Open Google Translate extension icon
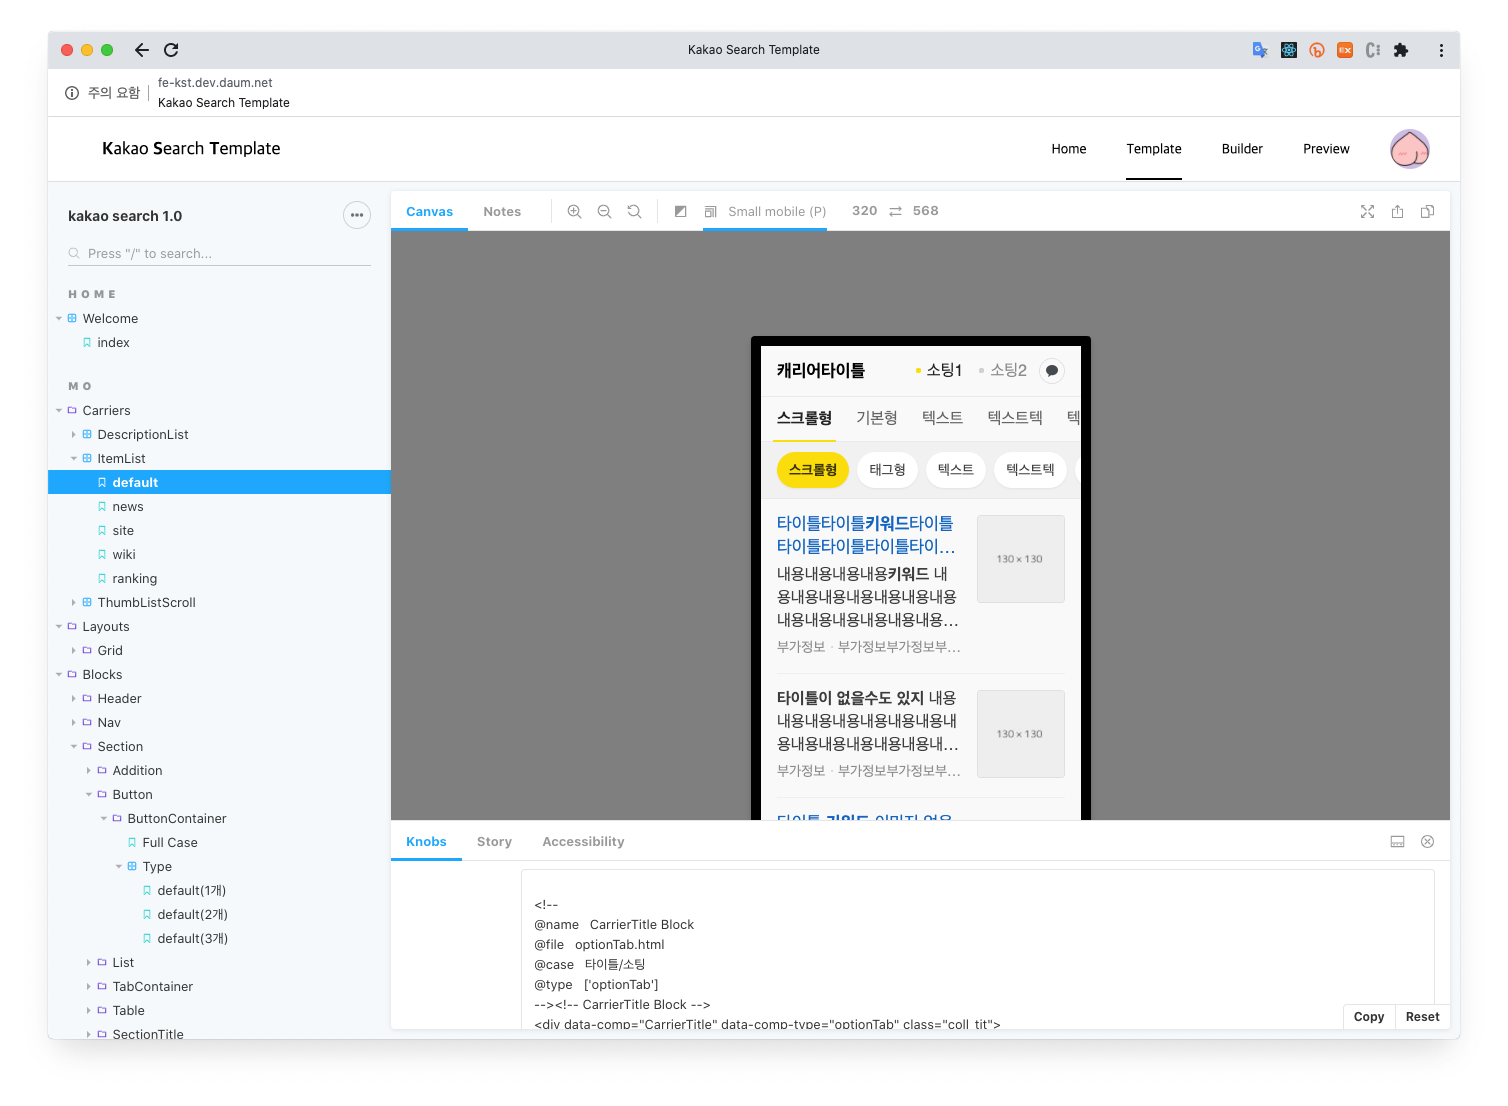 pyautogui.click(x=1260, y=50)
